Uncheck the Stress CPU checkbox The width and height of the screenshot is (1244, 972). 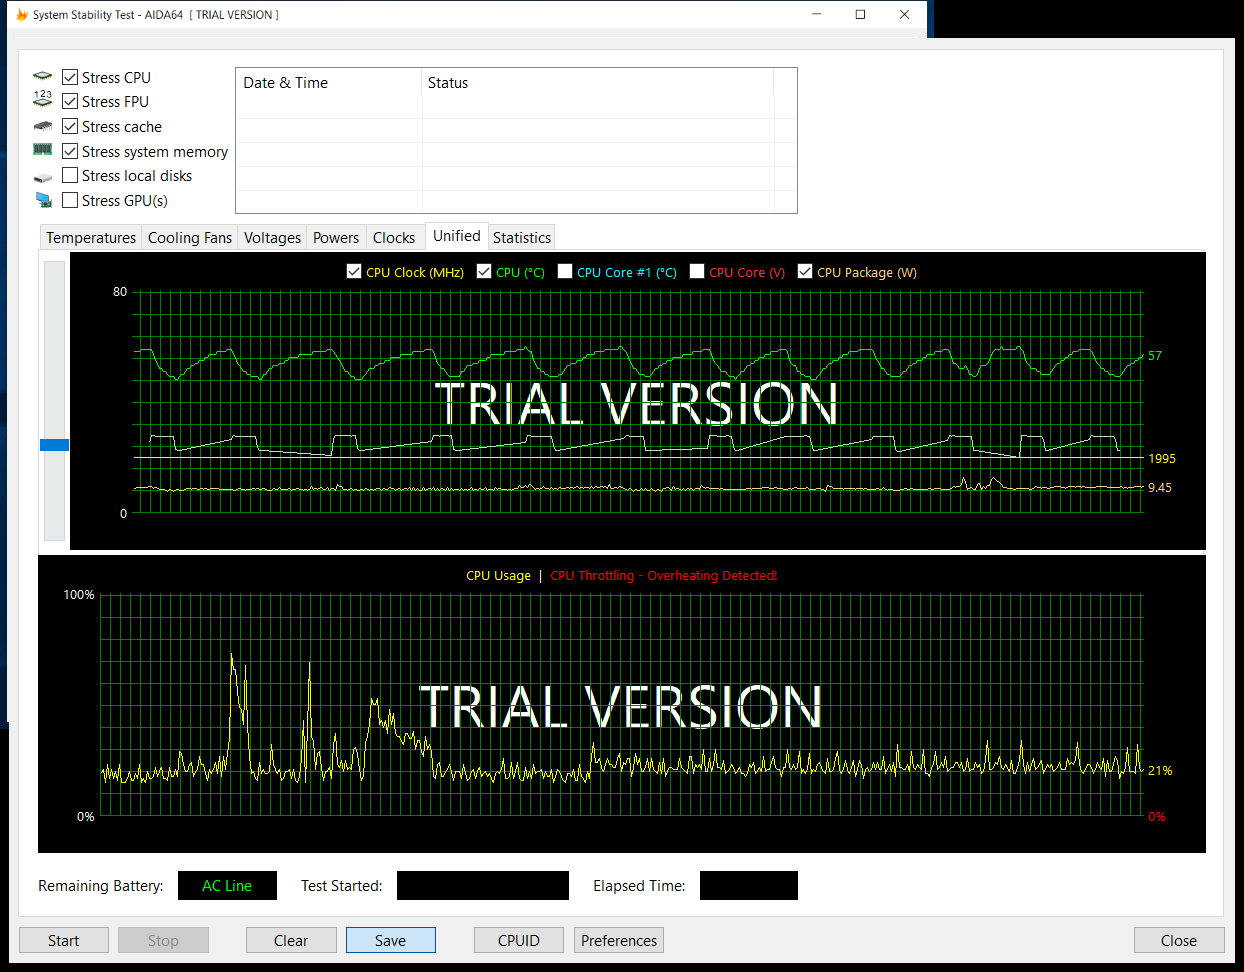point(70,77)
